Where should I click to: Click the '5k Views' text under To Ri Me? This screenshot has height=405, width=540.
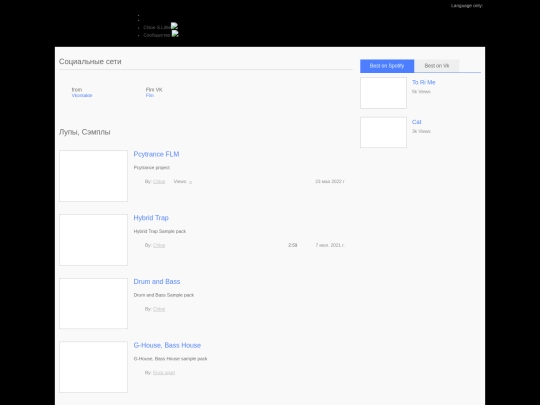421,92
